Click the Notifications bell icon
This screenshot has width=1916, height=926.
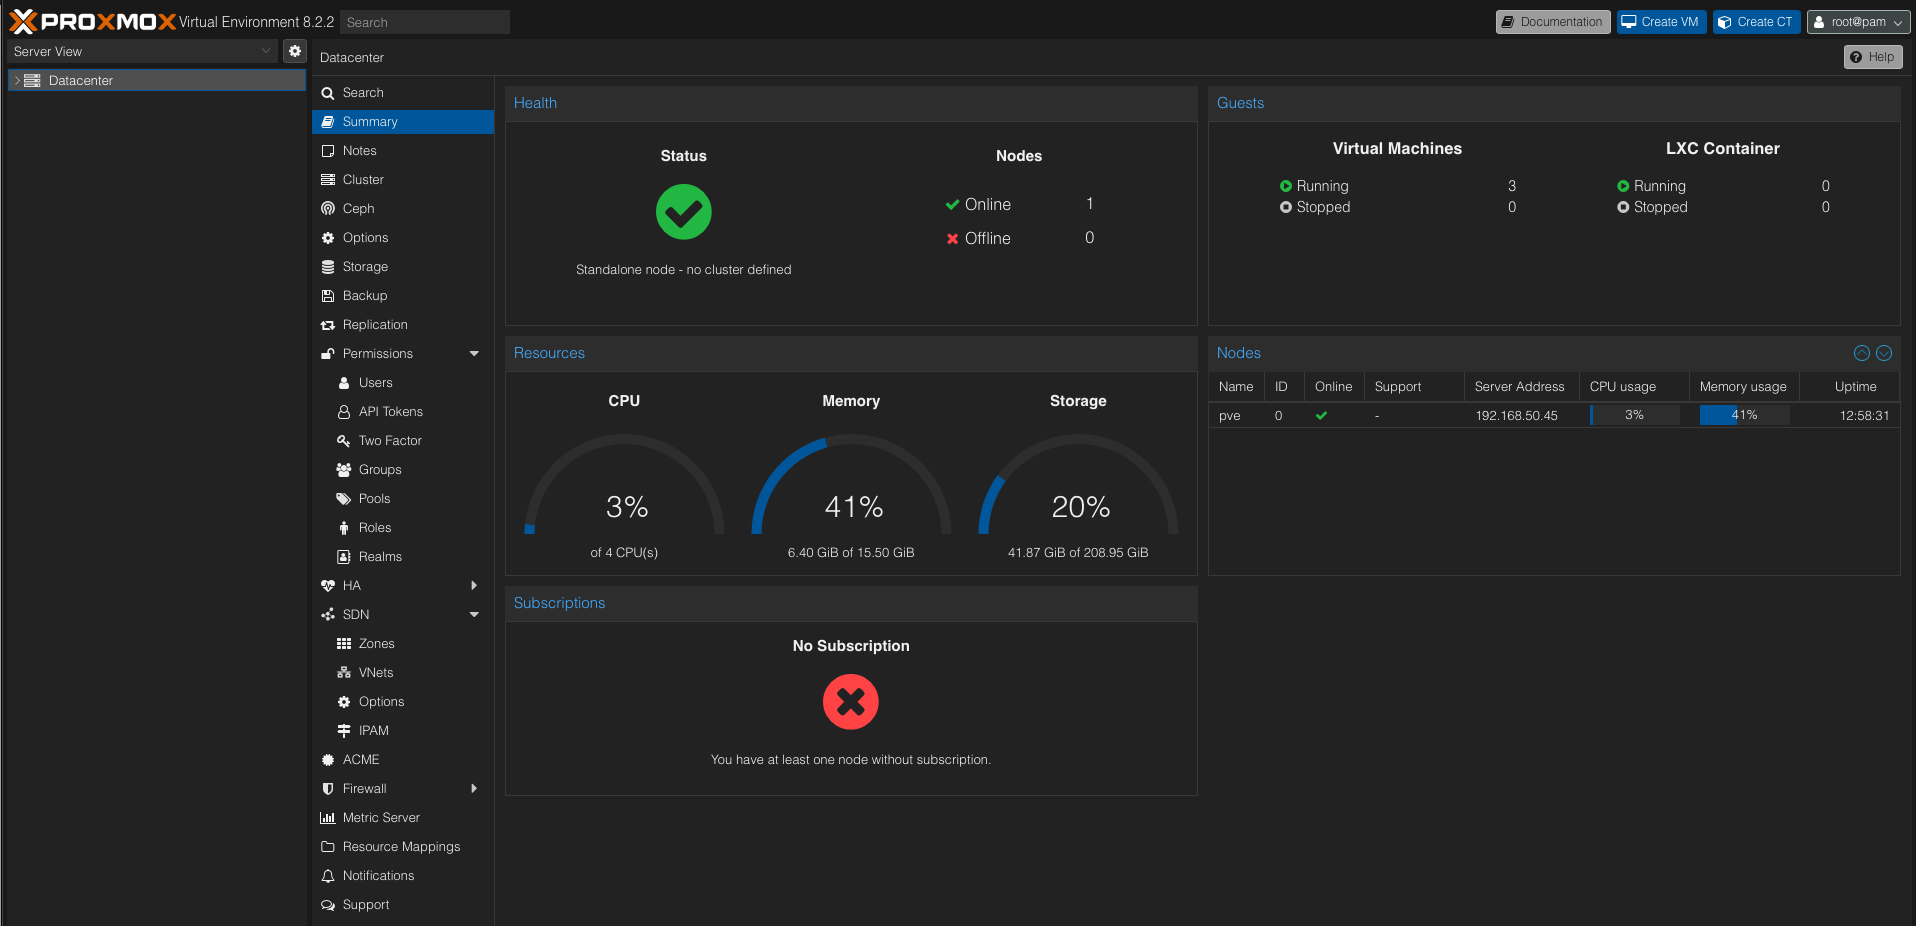[328, 875]
